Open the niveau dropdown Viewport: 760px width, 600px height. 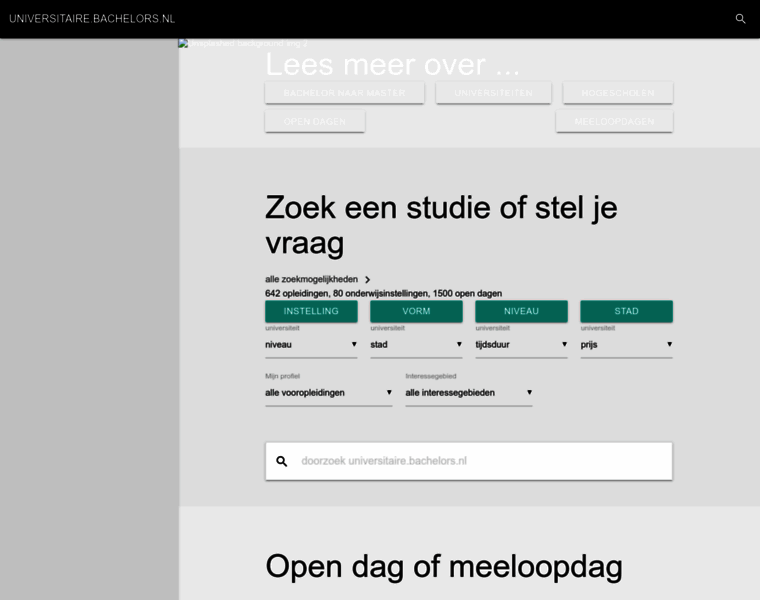[311, 345]
